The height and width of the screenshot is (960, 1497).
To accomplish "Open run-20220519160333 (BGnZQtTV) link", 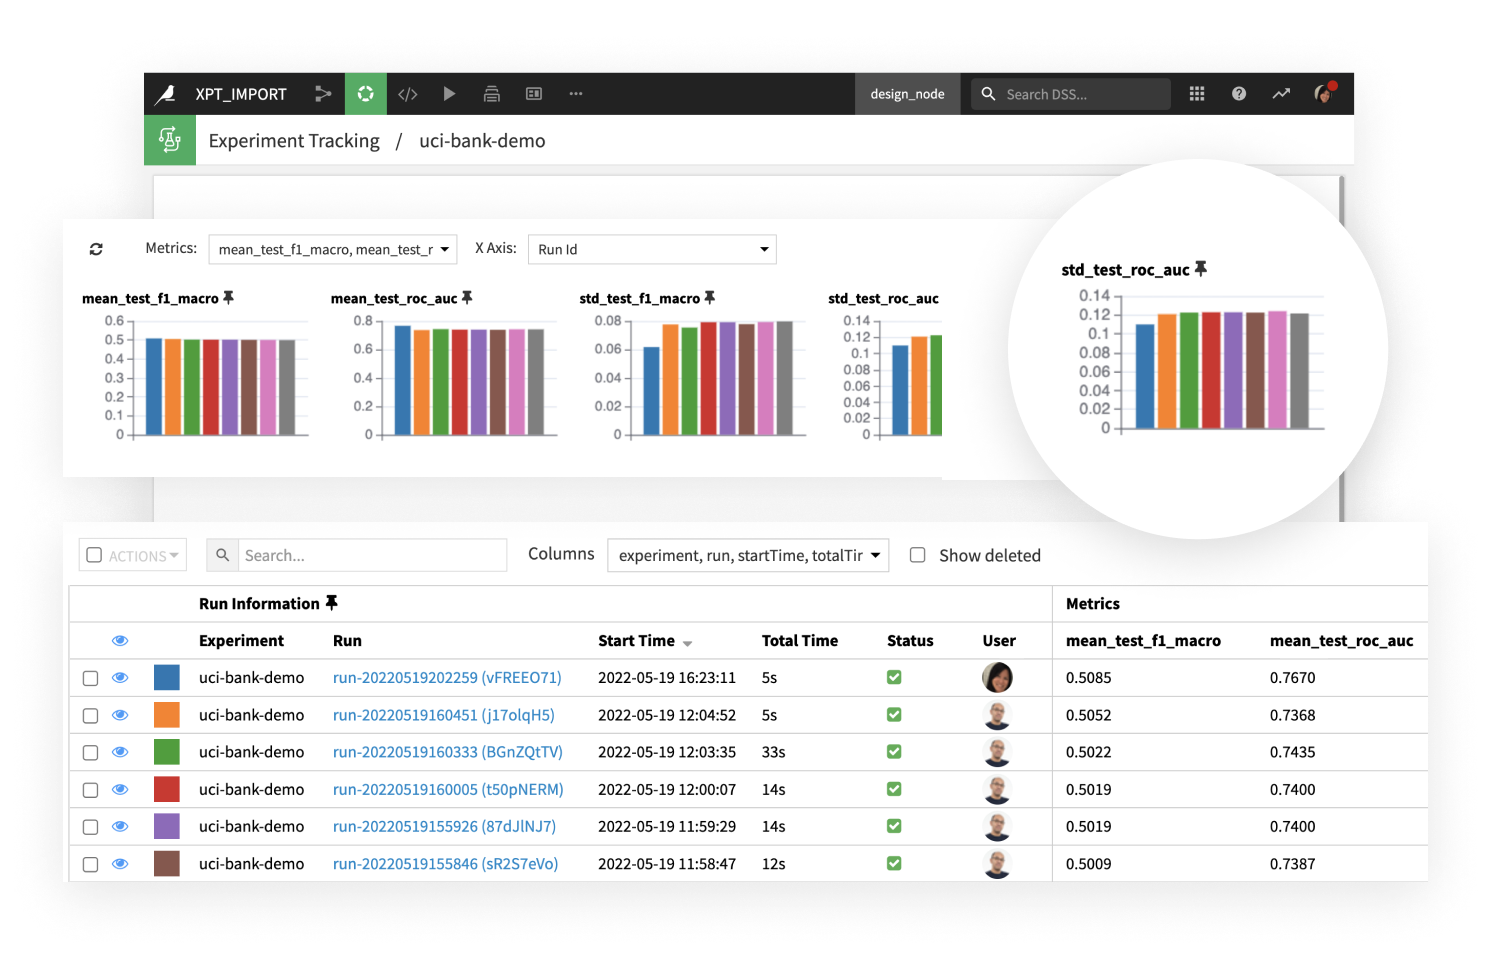I will coord(446,751).
